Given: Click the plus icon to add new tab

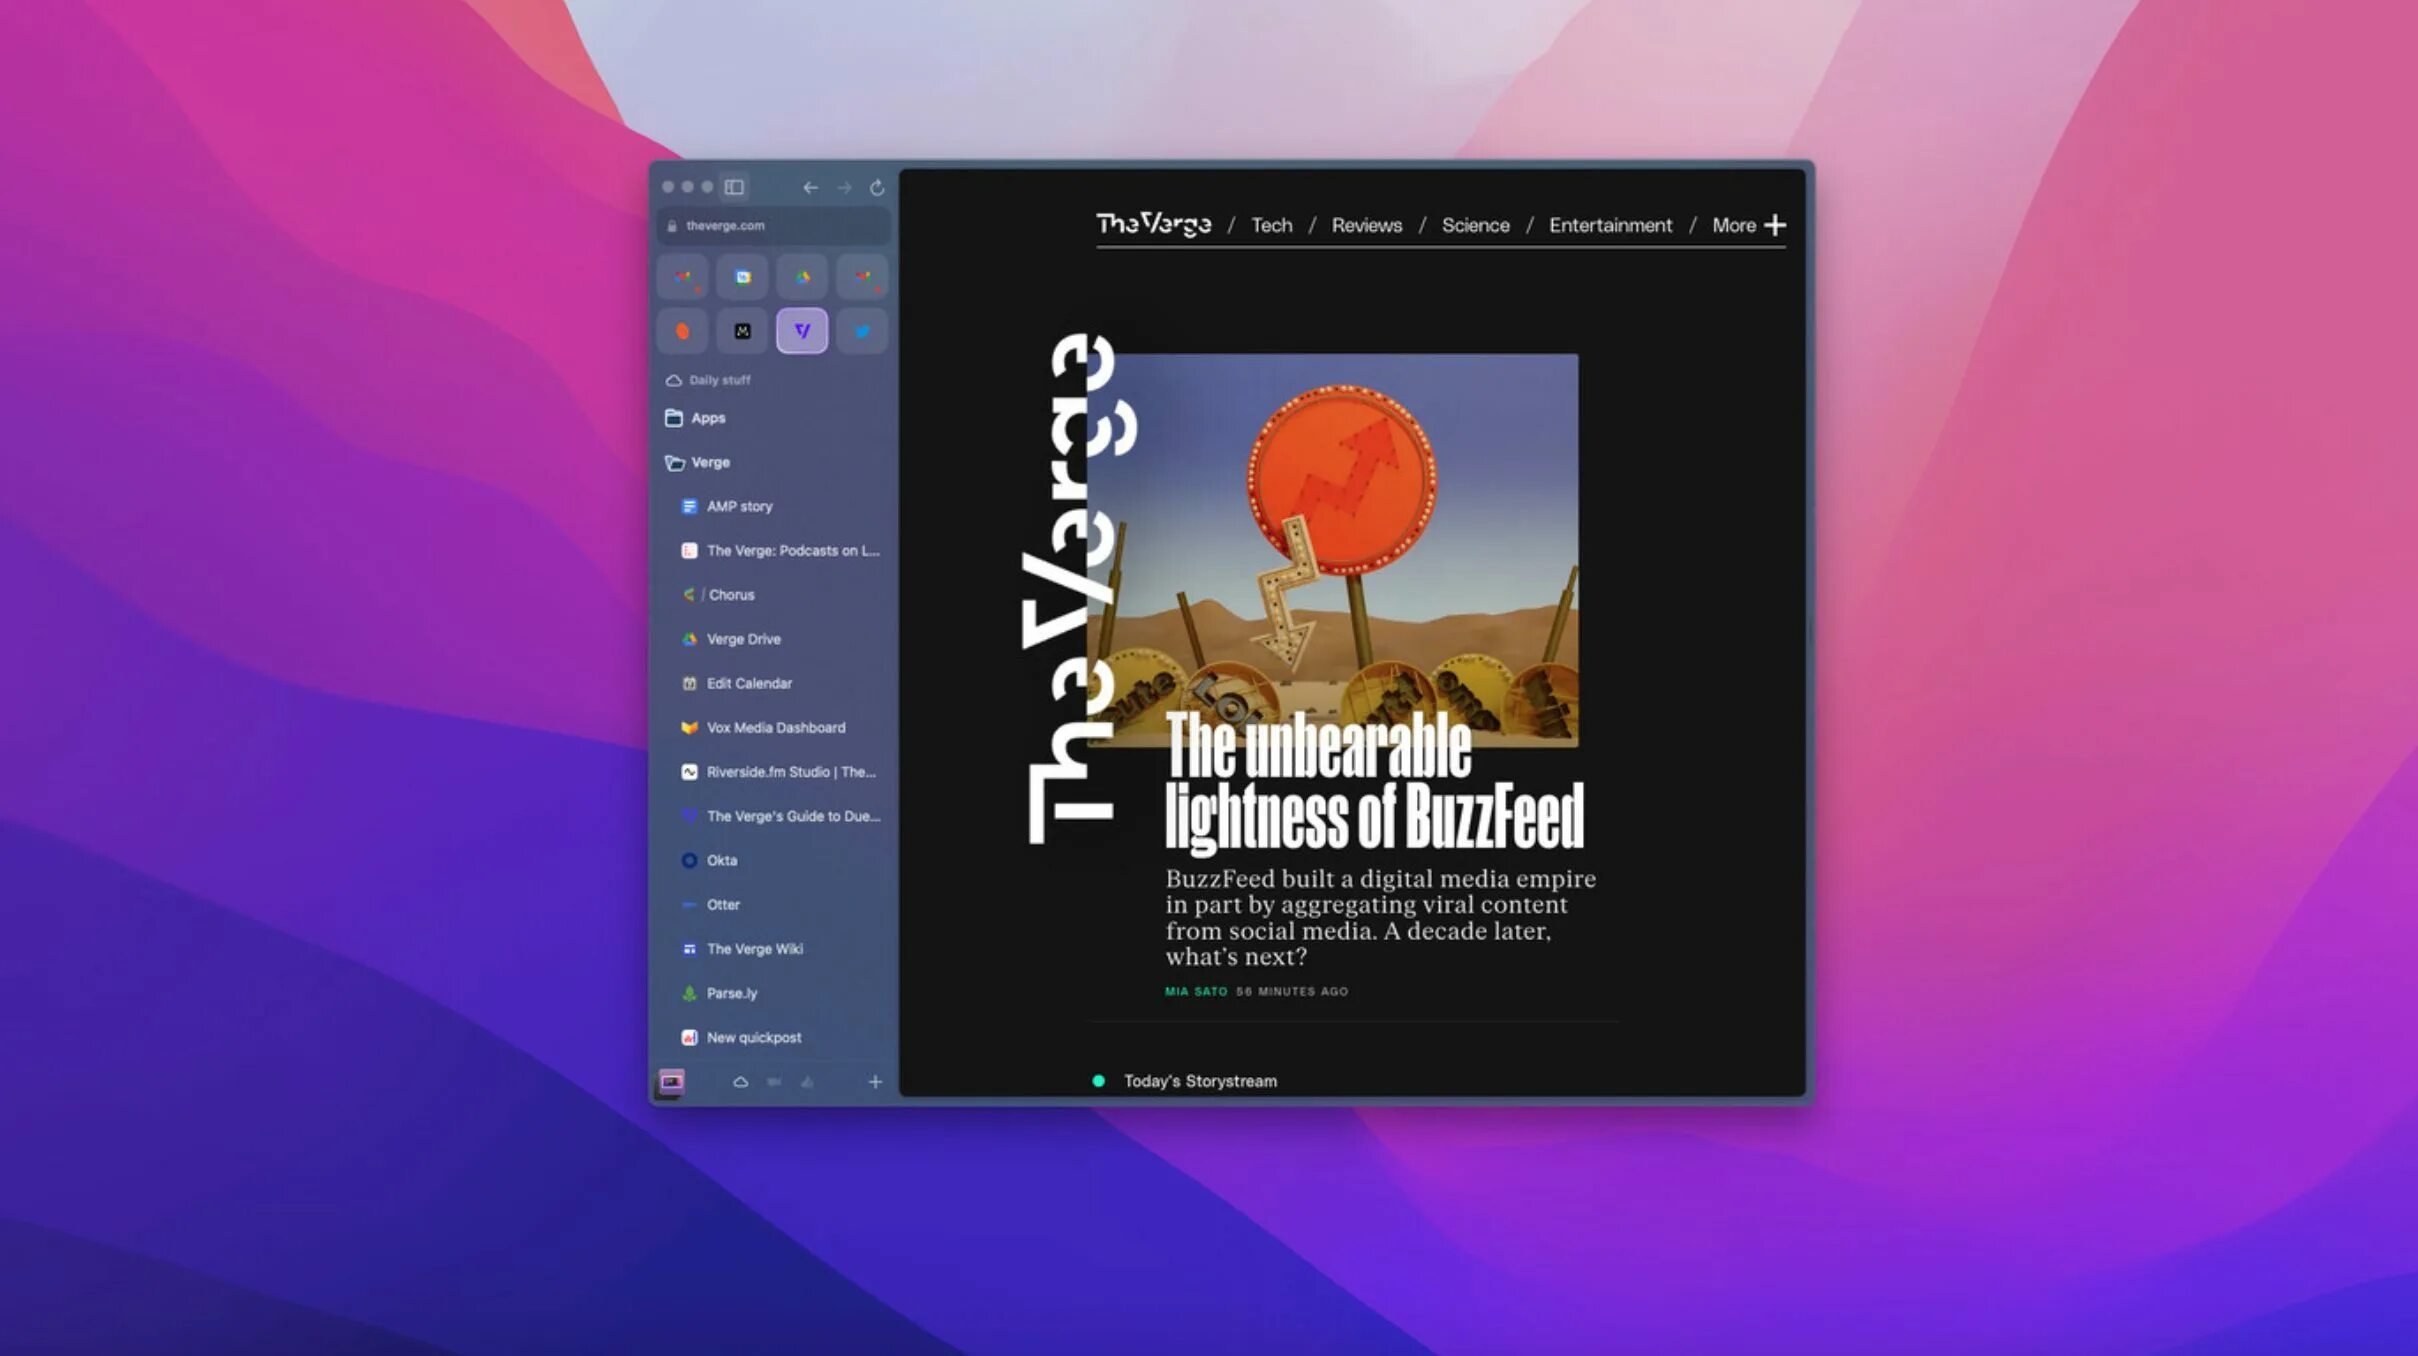Looking at the screenshot, I should point(875,1082).
